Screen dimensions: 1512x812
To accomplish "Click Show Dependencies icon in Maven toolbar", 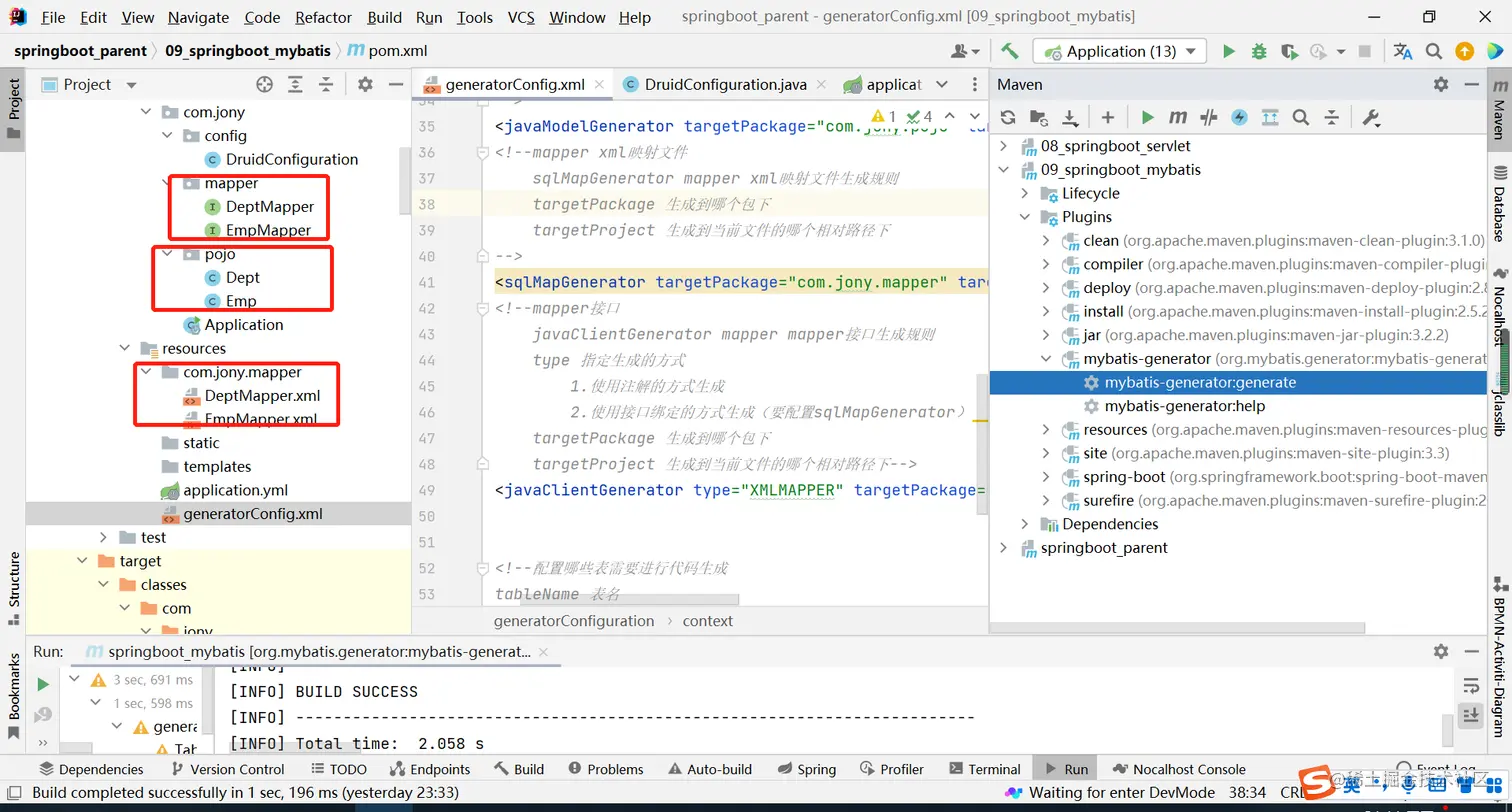I will tap(1270, 118).
